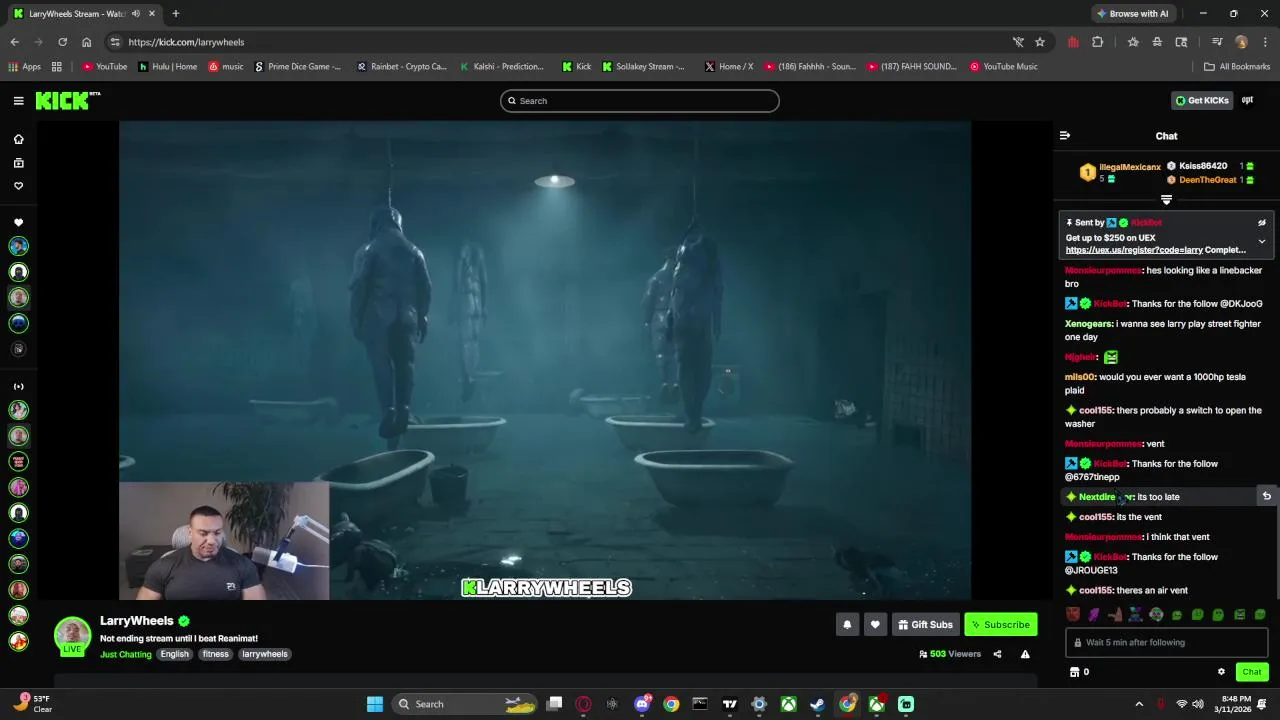Click the DeenTheGreat leaderboard name
The image size is (1280, 720).
click(1207, 180)
